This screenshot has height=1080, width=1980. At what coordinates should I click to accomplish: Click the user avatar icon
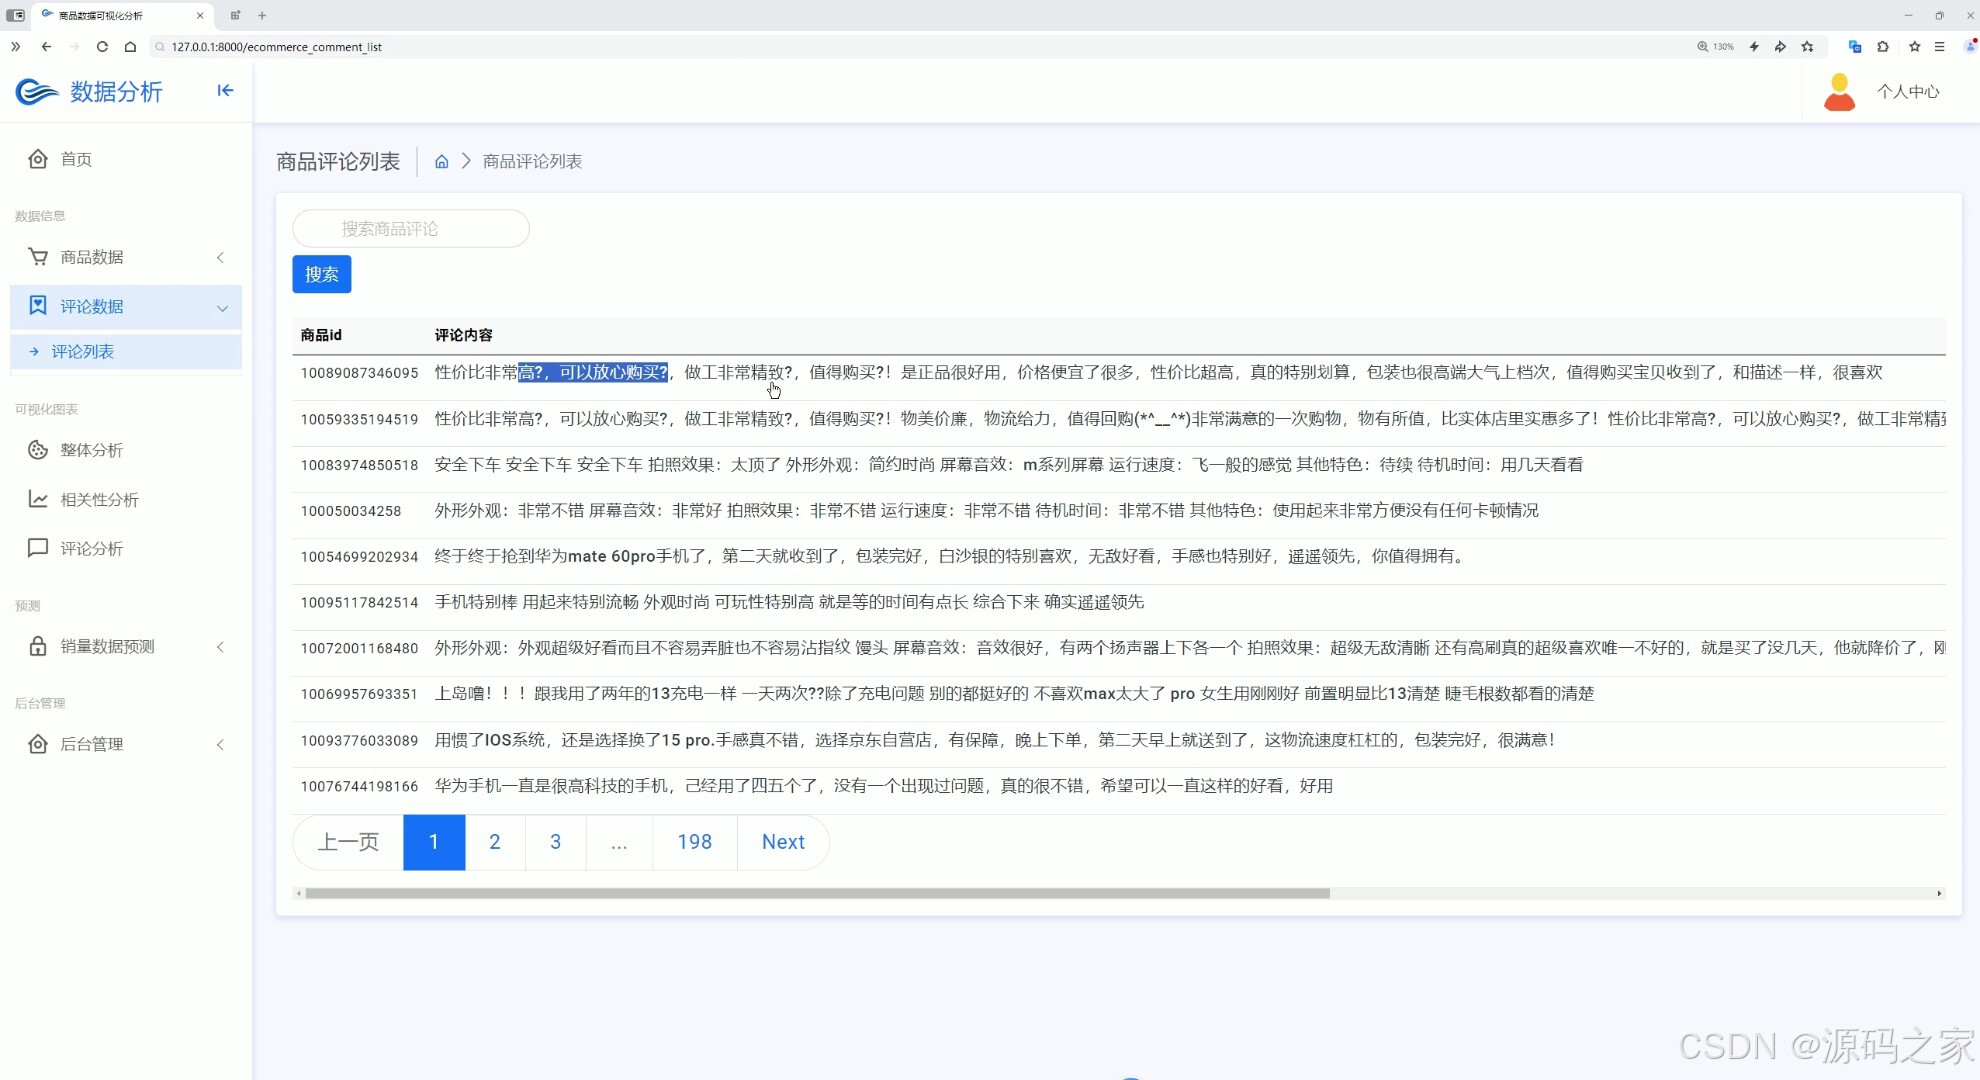tap(1839, 92)
